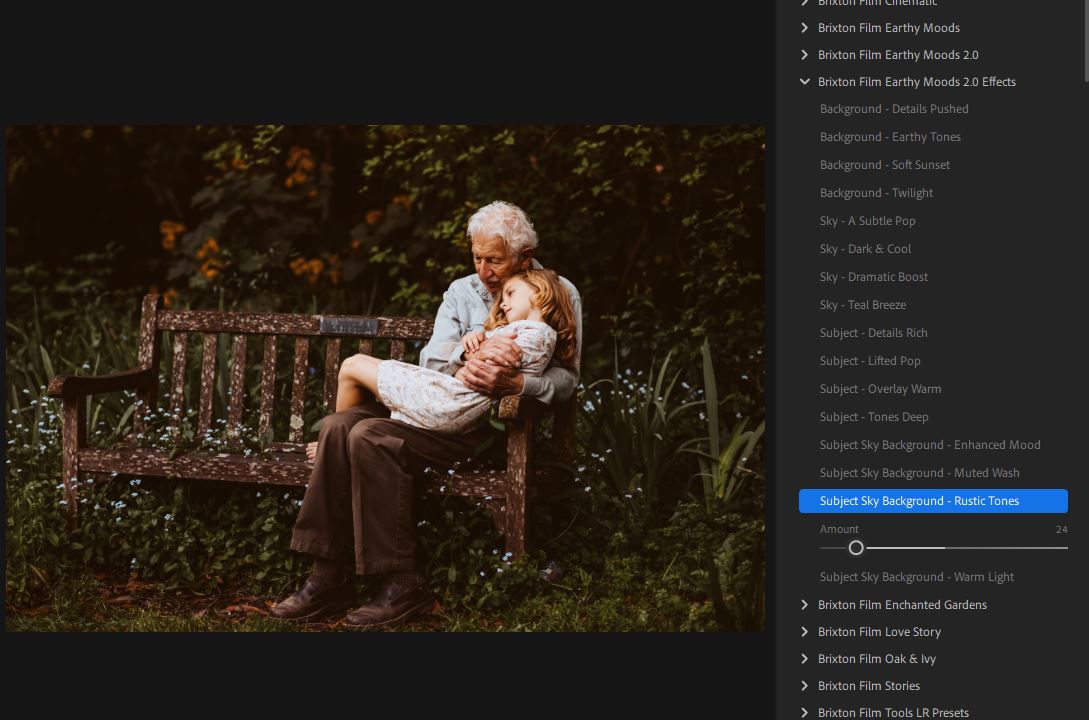
Task: Apply Subject - Overlay Warm preset
Action: pyautogui.click(x=880, y=389)
